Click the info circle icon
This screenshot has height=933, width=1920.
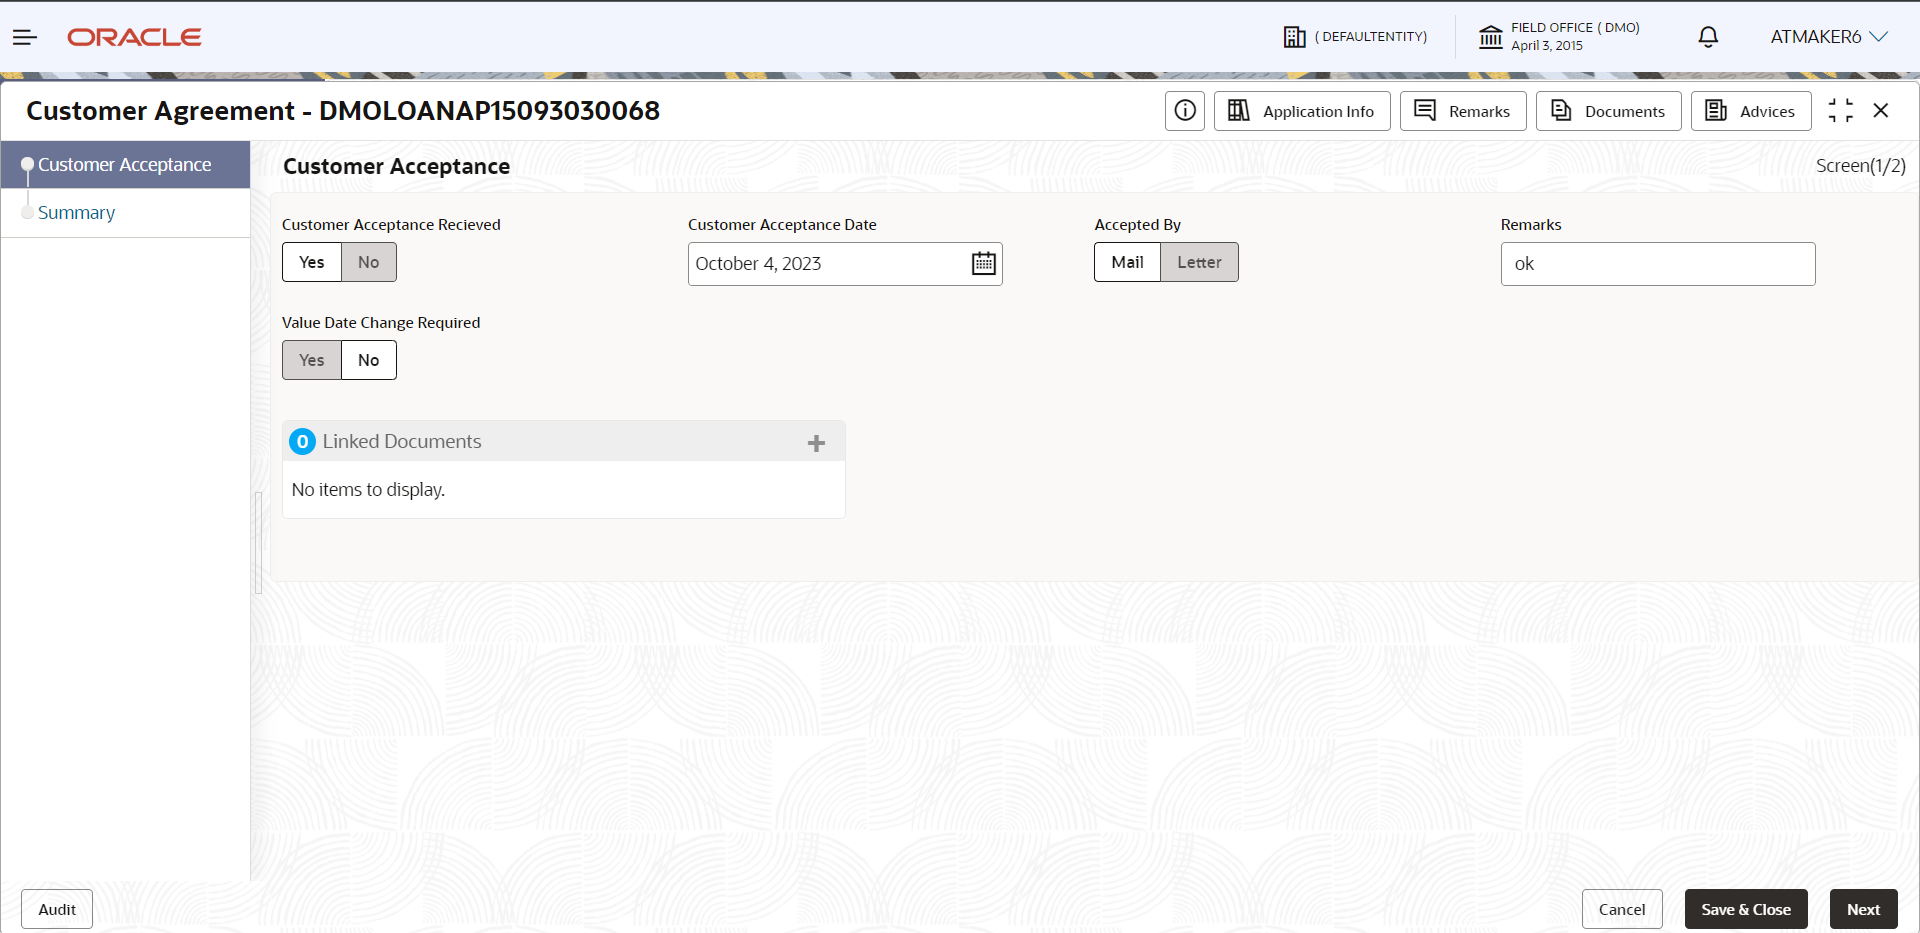tap(1185, 111)
